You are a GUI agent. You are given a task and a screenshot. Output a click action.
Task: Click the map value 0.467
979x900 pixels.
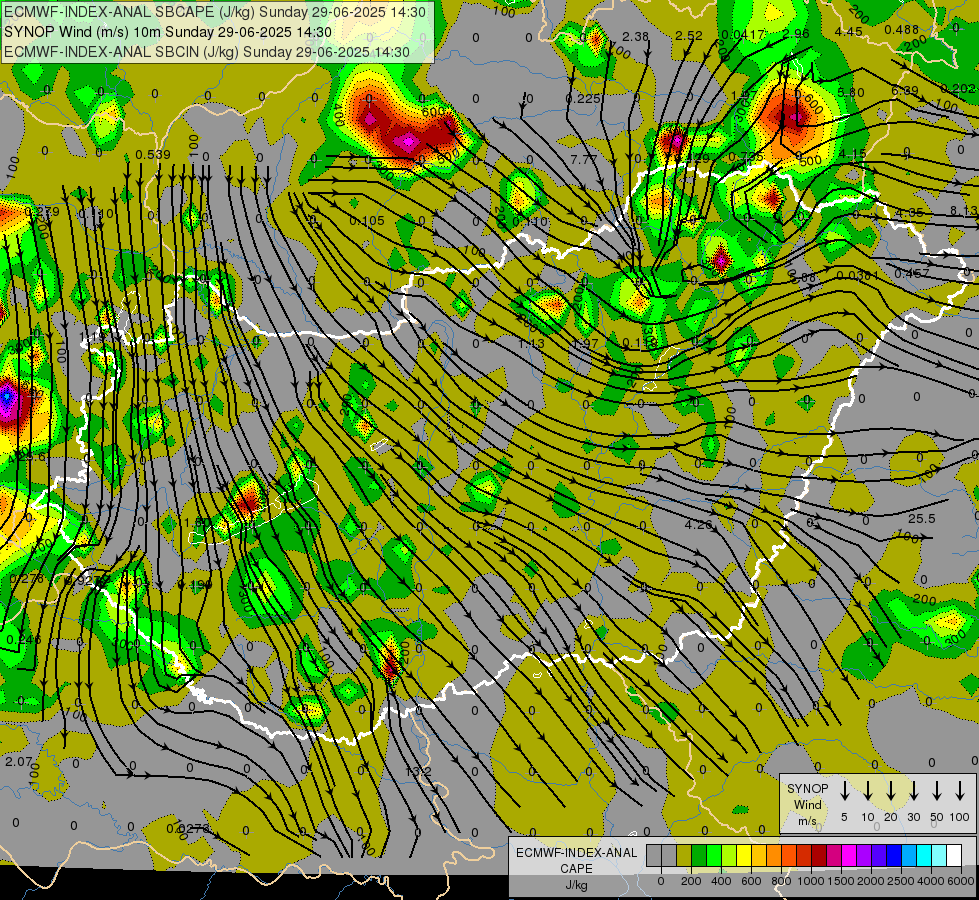(x=912, y=274)
